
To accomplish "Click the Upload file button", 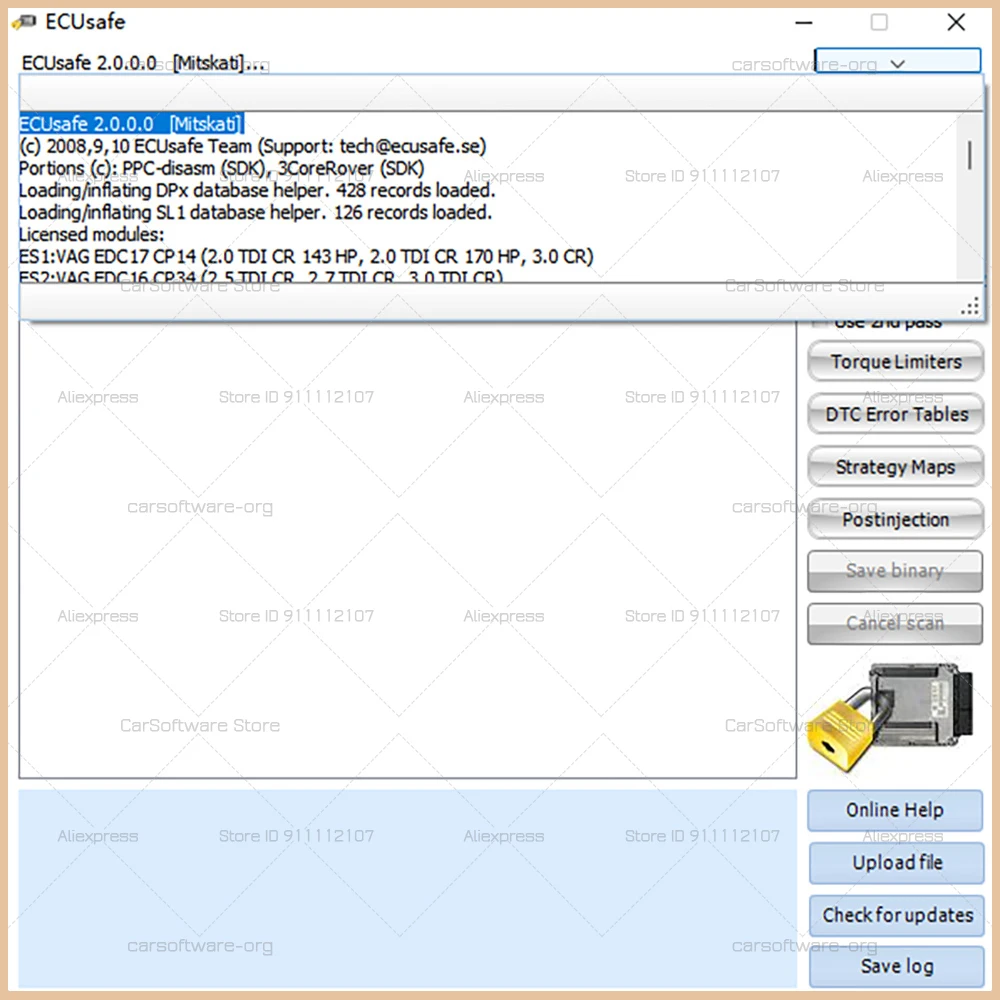I will 897,862.
